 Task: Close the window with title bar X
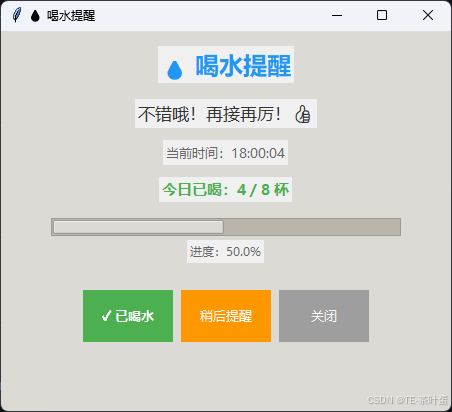click(x=428, y=15)
